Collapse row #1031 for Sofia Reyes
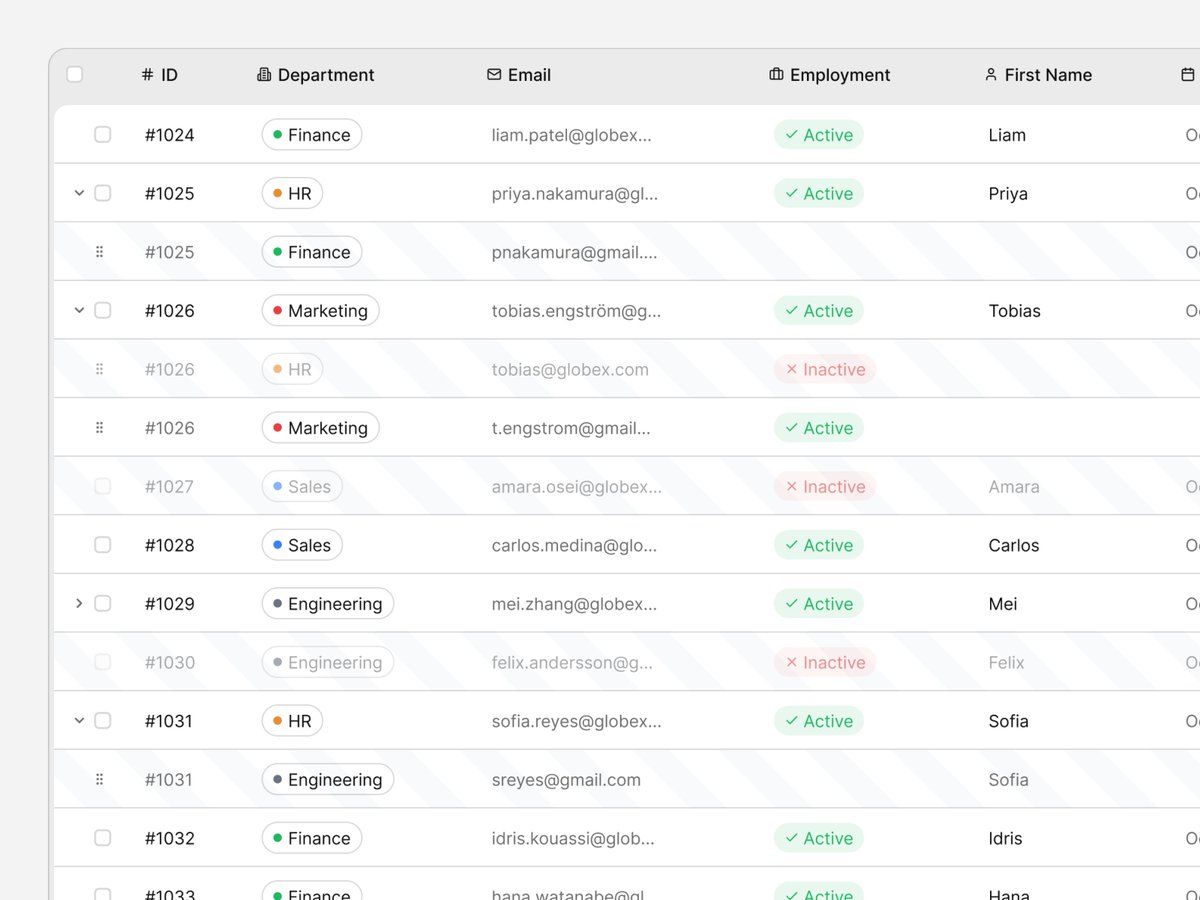 78,720
